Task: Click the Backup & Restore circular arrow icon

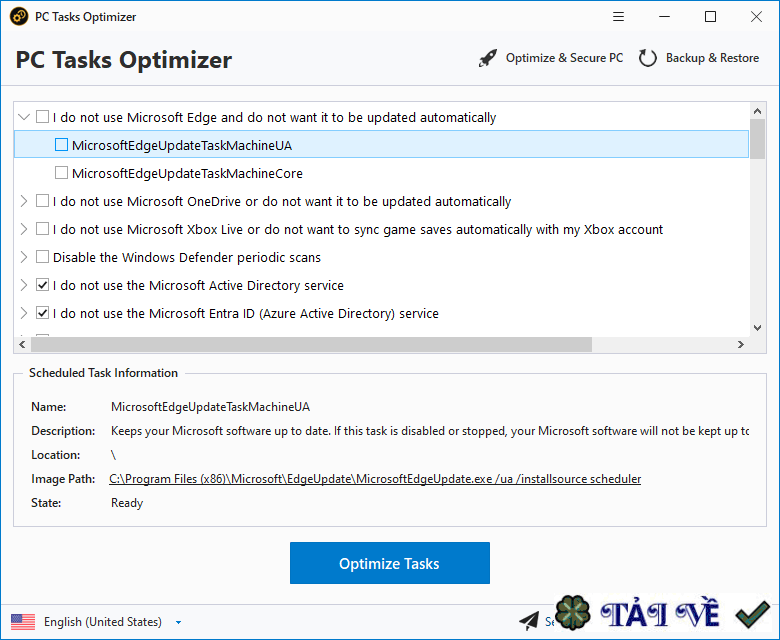Action: click(648, 58)
